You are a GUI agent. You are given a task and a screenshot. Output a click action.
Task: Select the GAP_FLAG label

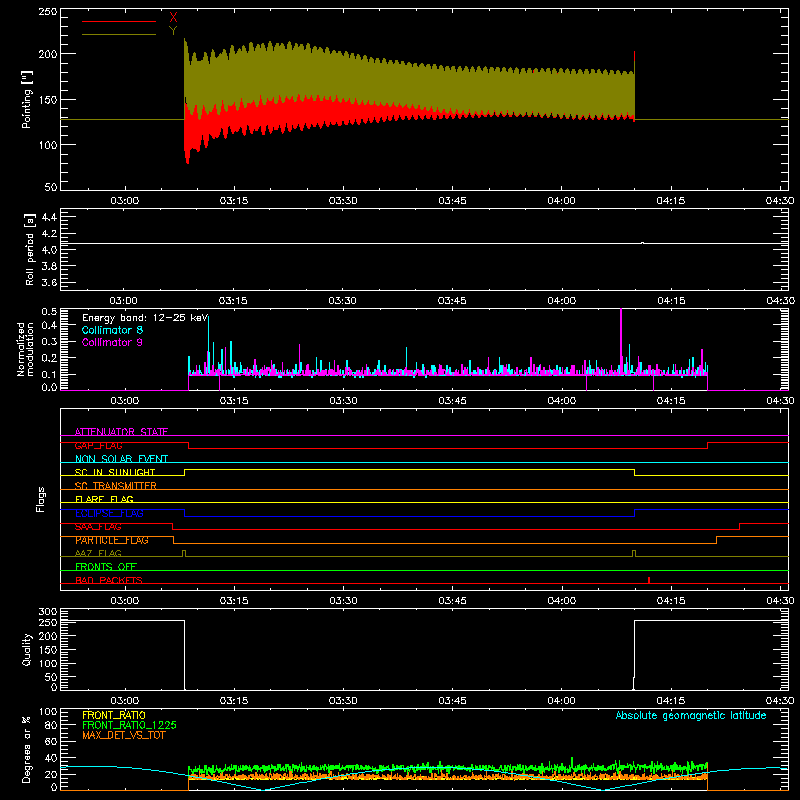click(x=98, y=445)
